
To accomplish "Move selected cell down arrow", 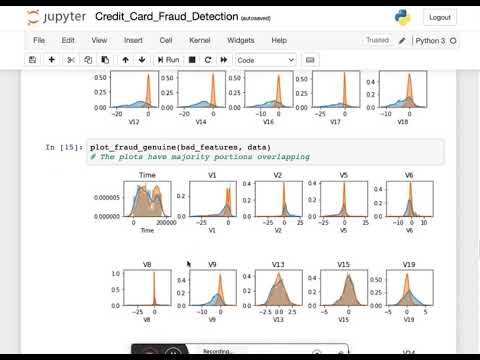I will pos(142,60).
